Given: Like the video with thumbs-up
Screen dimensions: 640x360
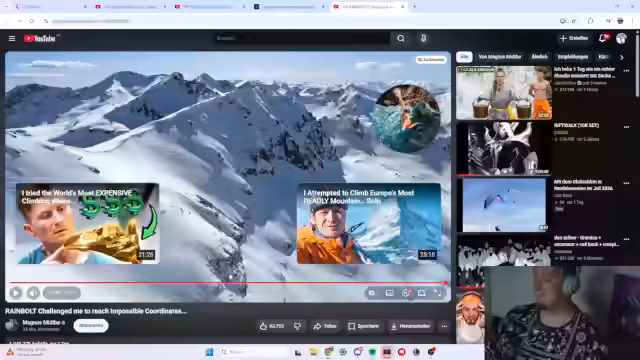Looking at the screenshot, I should click(x=272, y=326).
